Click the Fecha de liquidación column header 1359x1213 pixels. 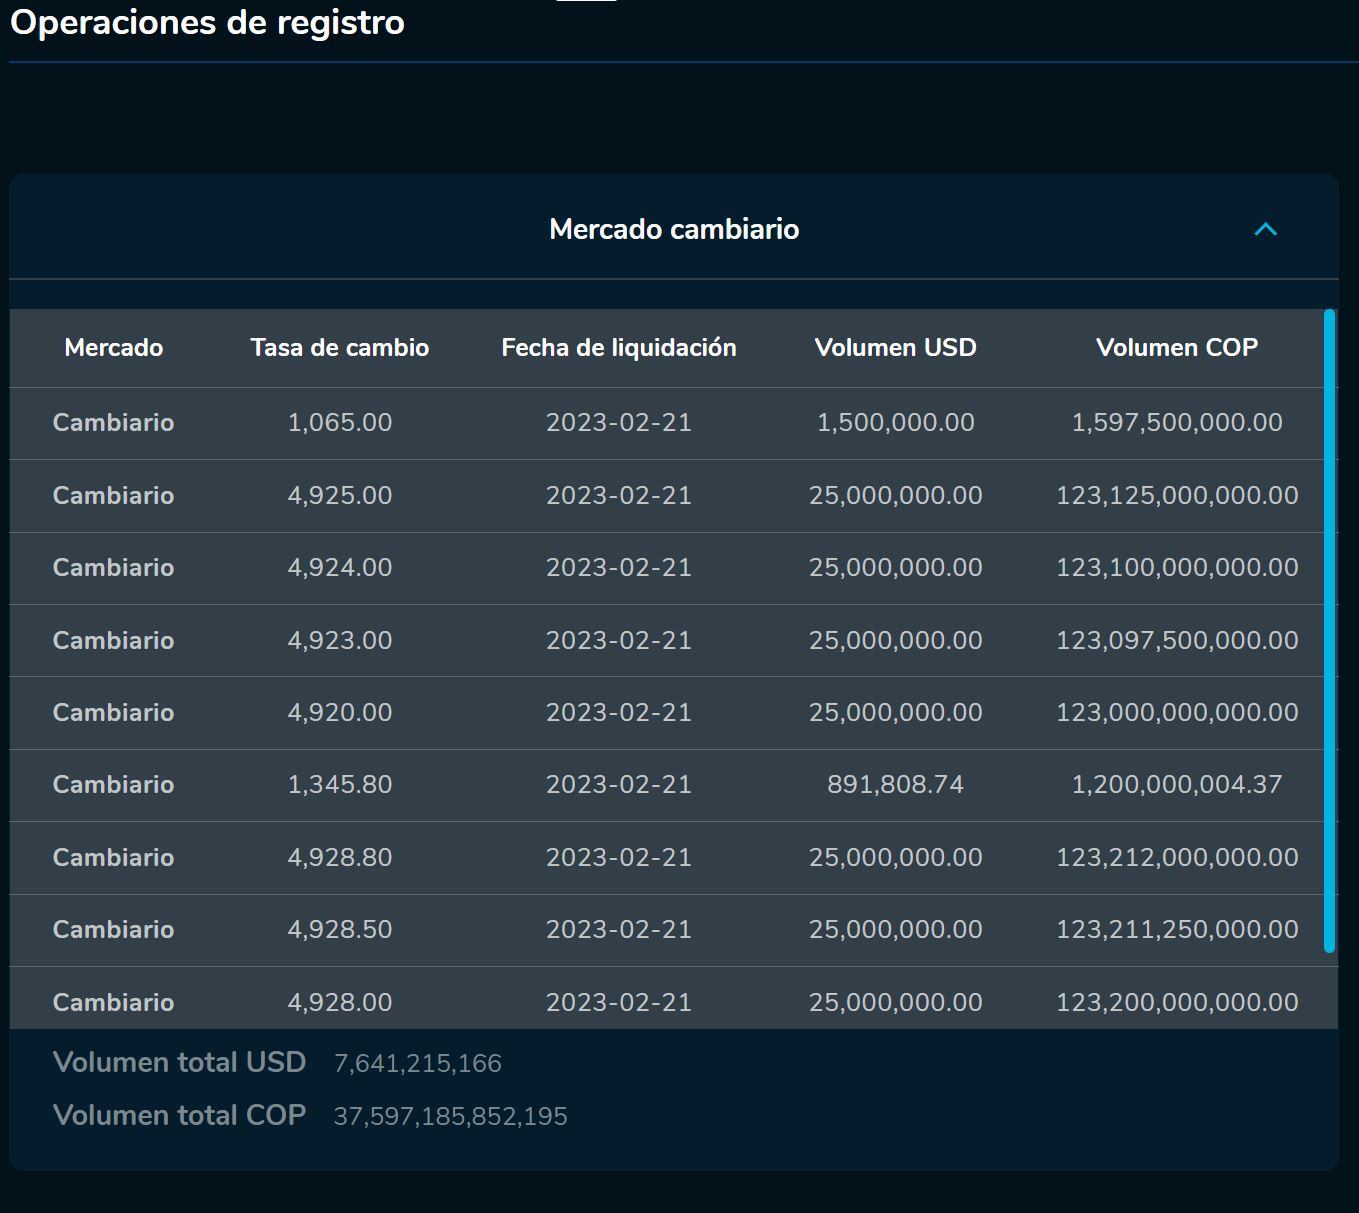coord(618,348)
